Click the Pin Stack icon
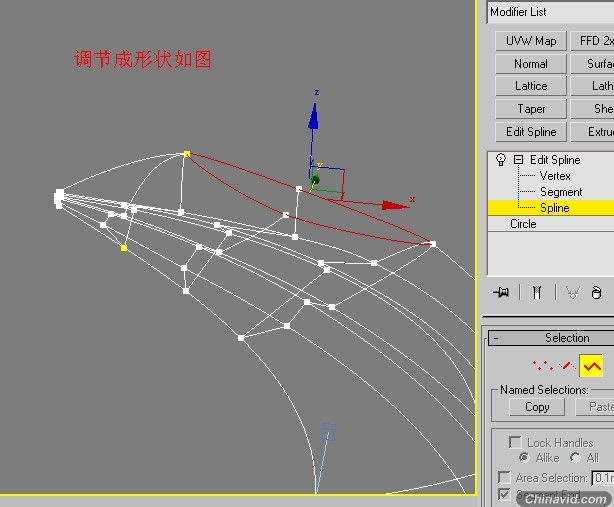614x507 pixels. pos(501,292)
